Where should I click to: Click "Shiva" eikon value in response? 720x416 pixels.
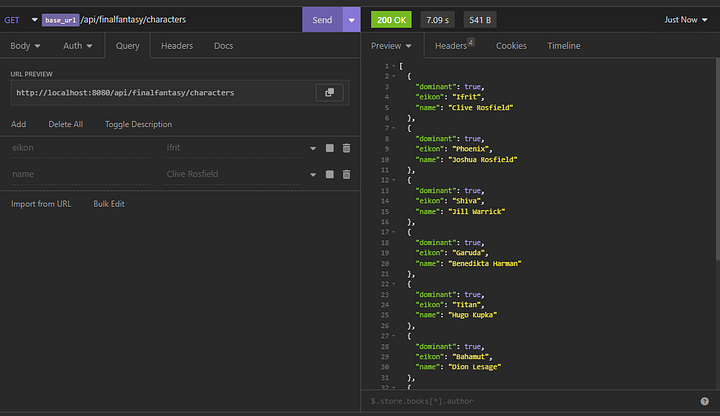[x=467, y=201]
